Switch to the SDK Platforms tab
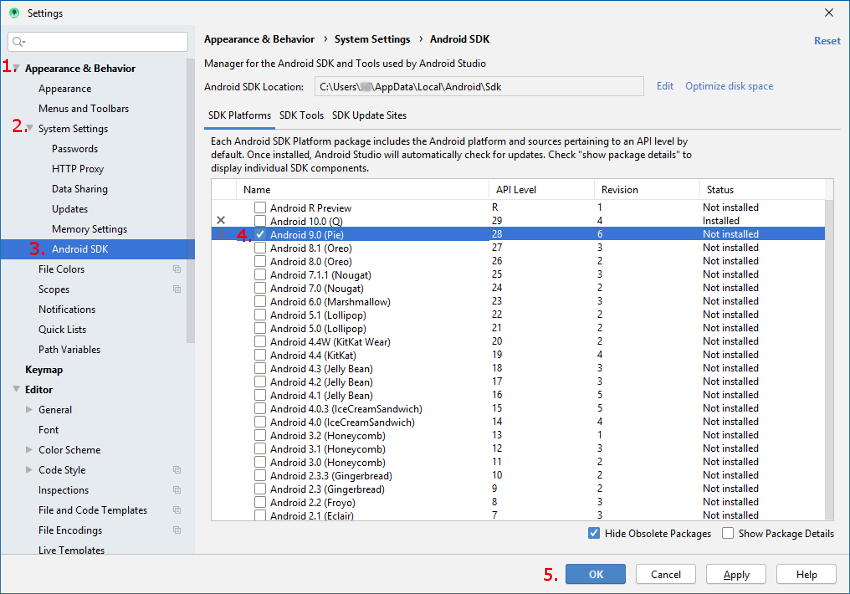This screenshot has width=850, height=594. (x=240, y=115)
